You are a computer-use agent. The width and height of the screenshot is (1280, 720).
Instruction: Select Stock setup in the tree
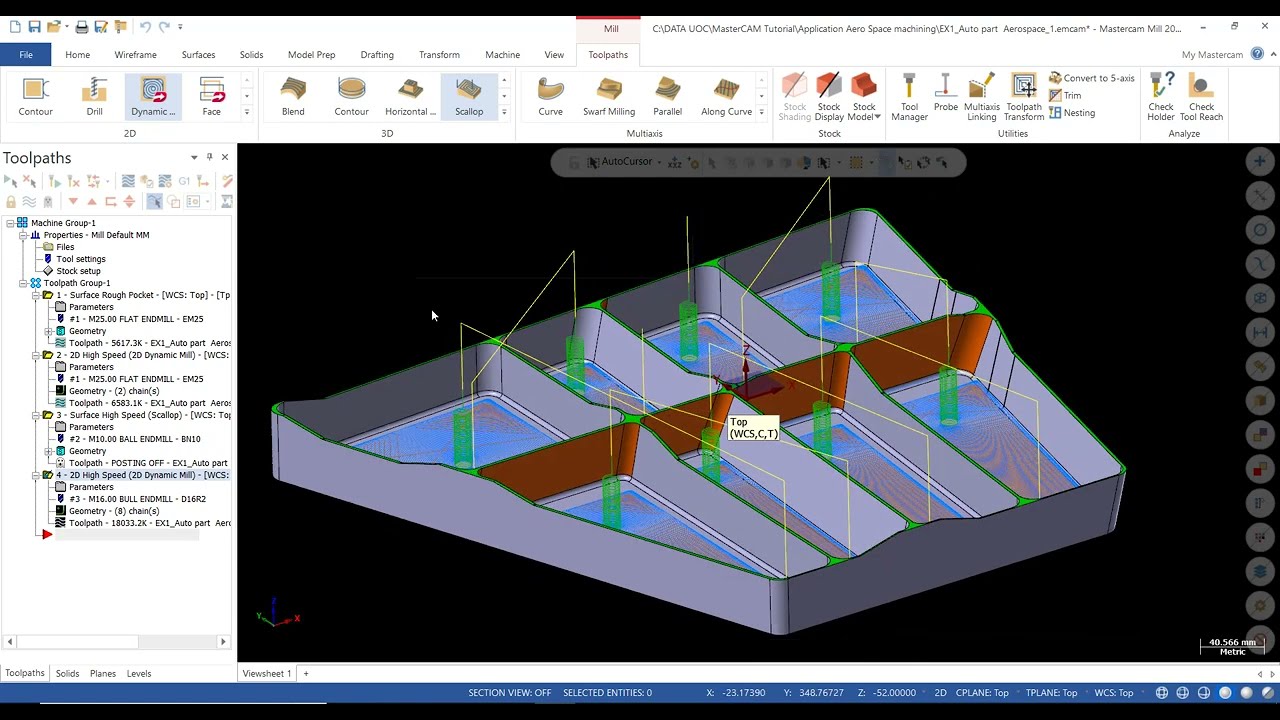click(78, 271)
